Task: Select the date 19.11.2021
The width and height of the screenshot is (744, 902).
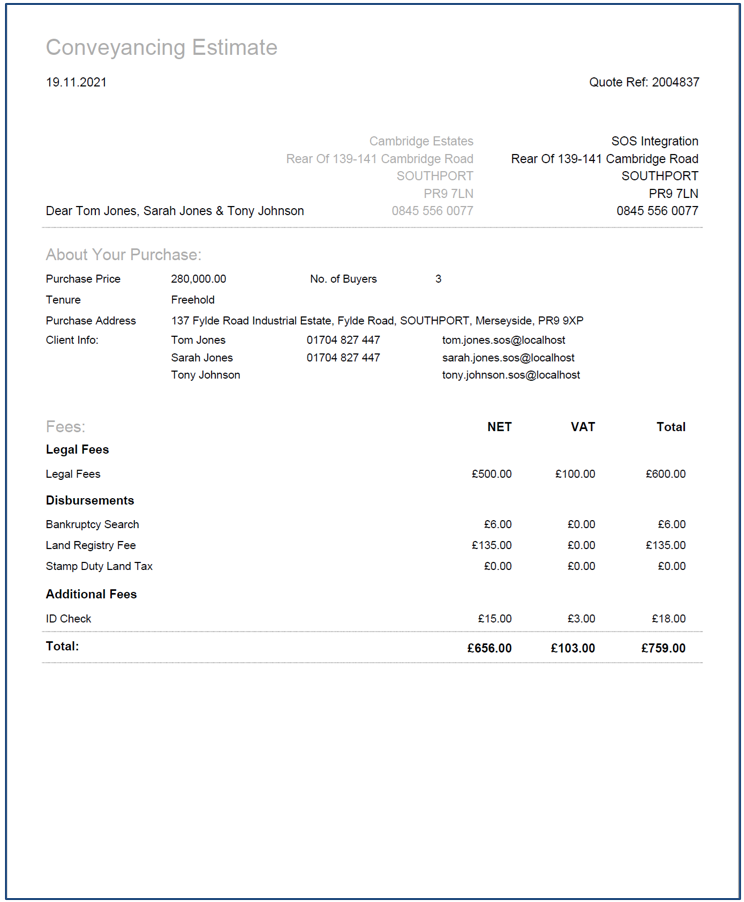Action: pos(76,82)
